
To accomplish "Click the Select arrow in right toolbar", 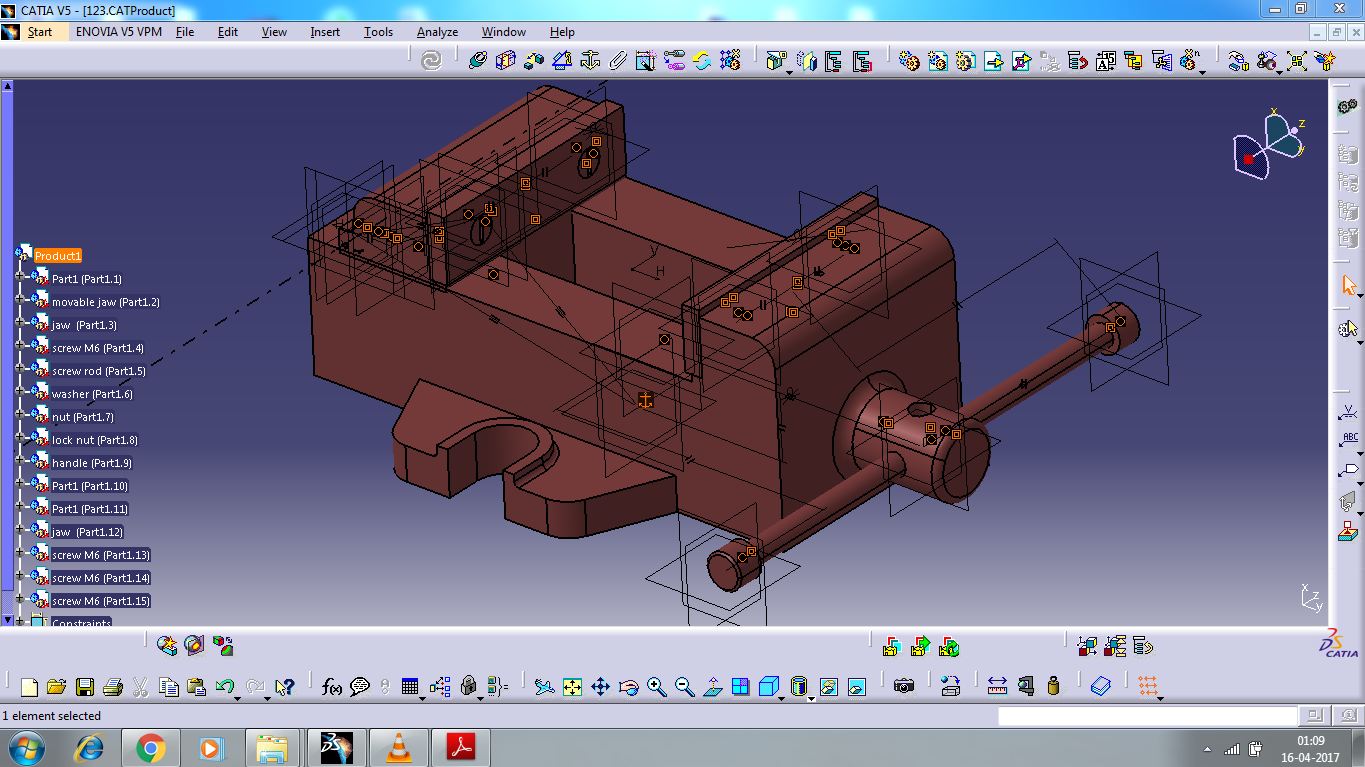I will [x=1348, y=287].
